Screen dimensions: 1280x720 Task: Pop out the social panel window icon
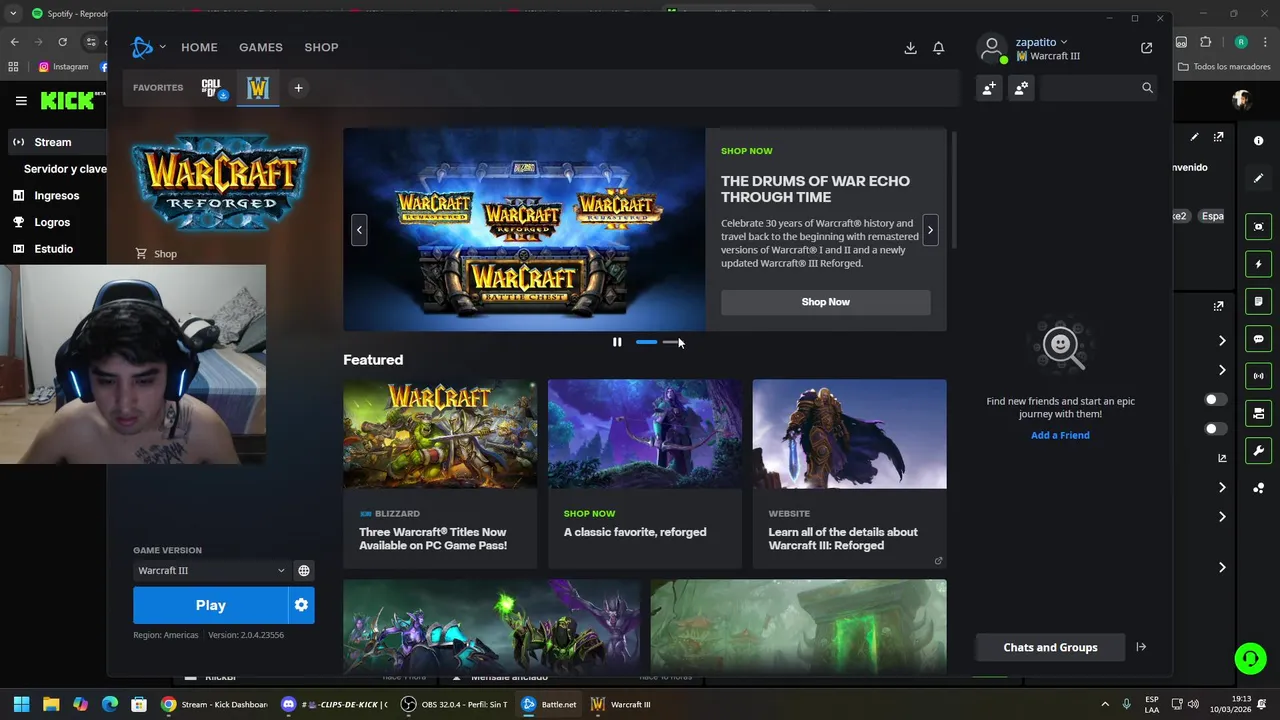[x=1147, y=48]
